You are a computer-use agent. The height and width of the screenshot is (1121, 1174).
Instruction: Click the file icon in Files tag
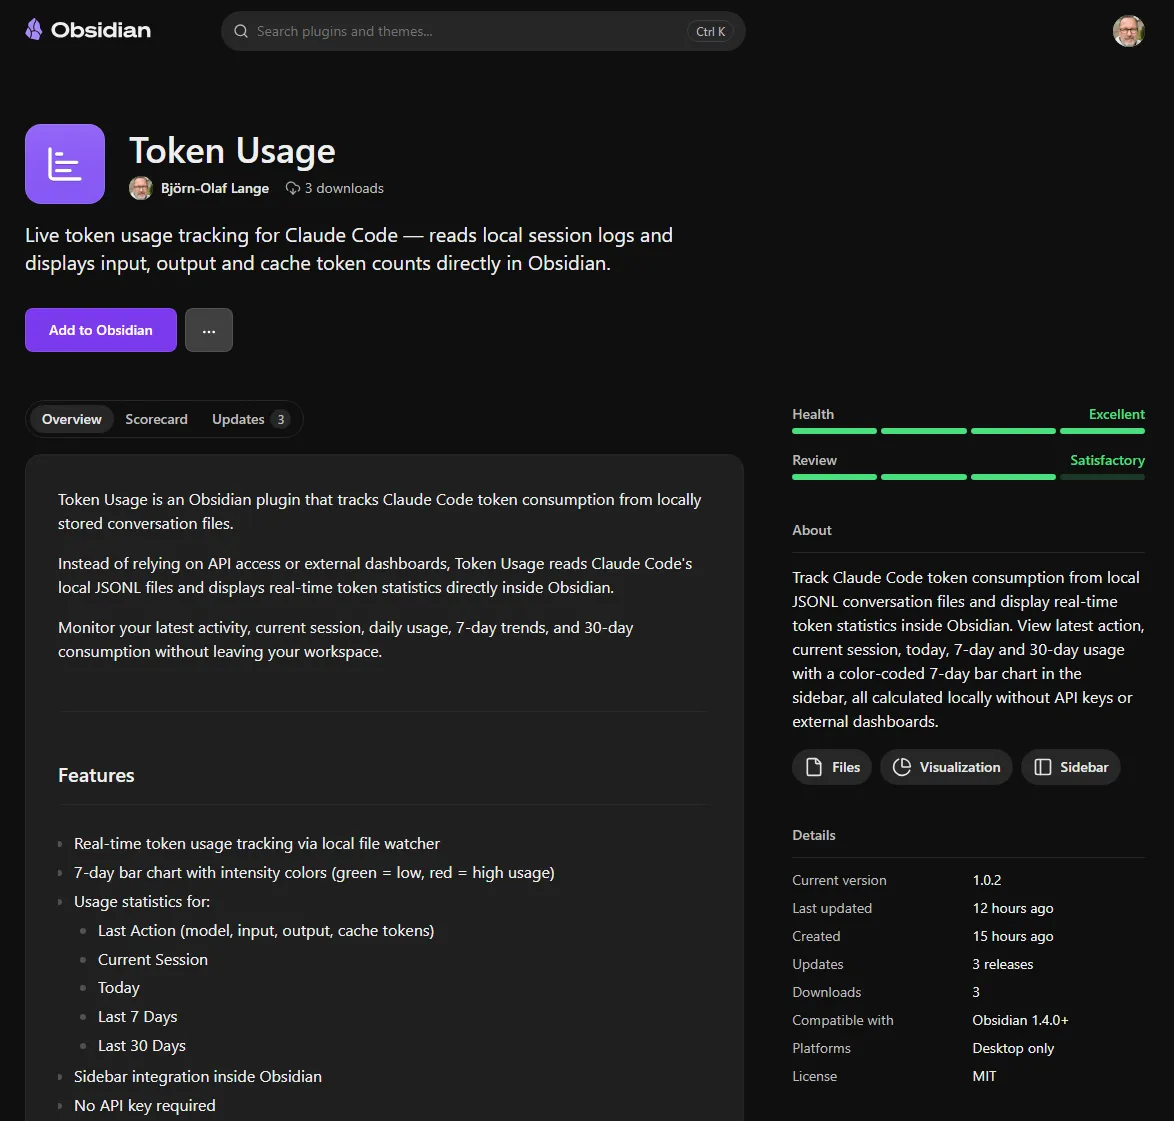tap(814, 768)
